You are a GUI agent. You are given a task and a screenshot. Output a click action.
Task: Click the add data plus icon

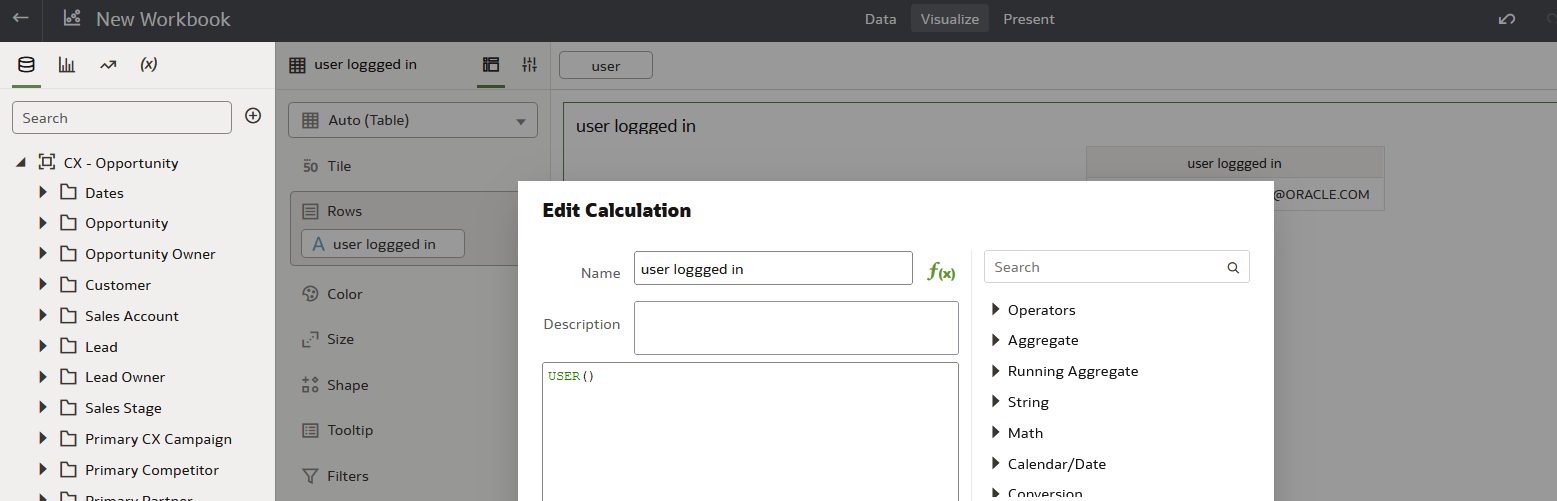point(253,116)
